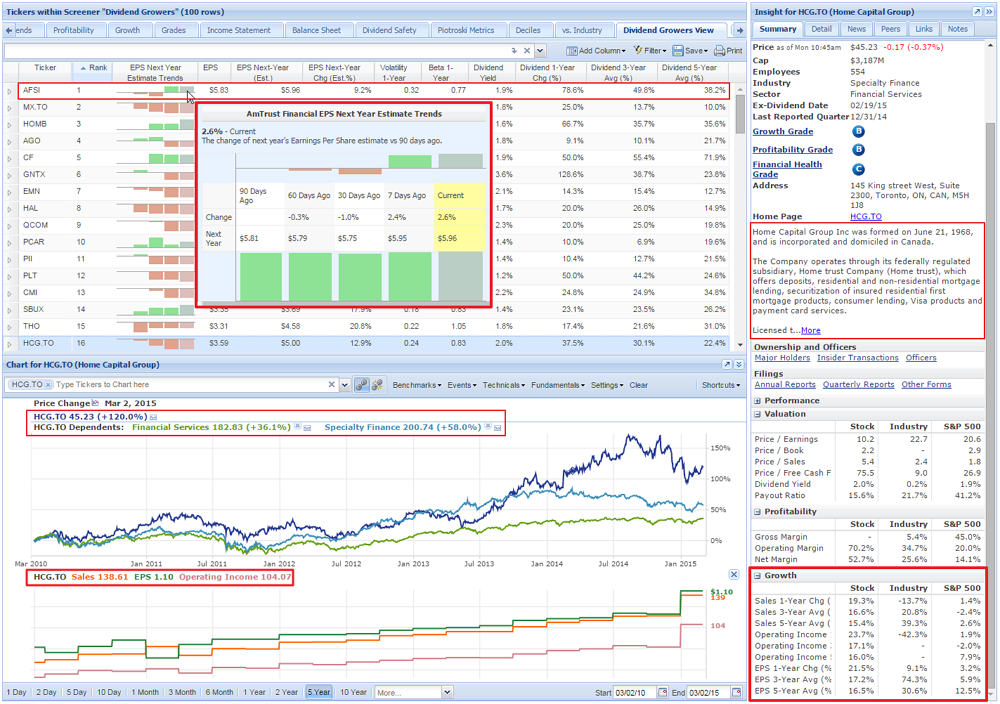Open the chart Settings dropdown
Screen dimensions: 1000x704
[x=607, y=385]
